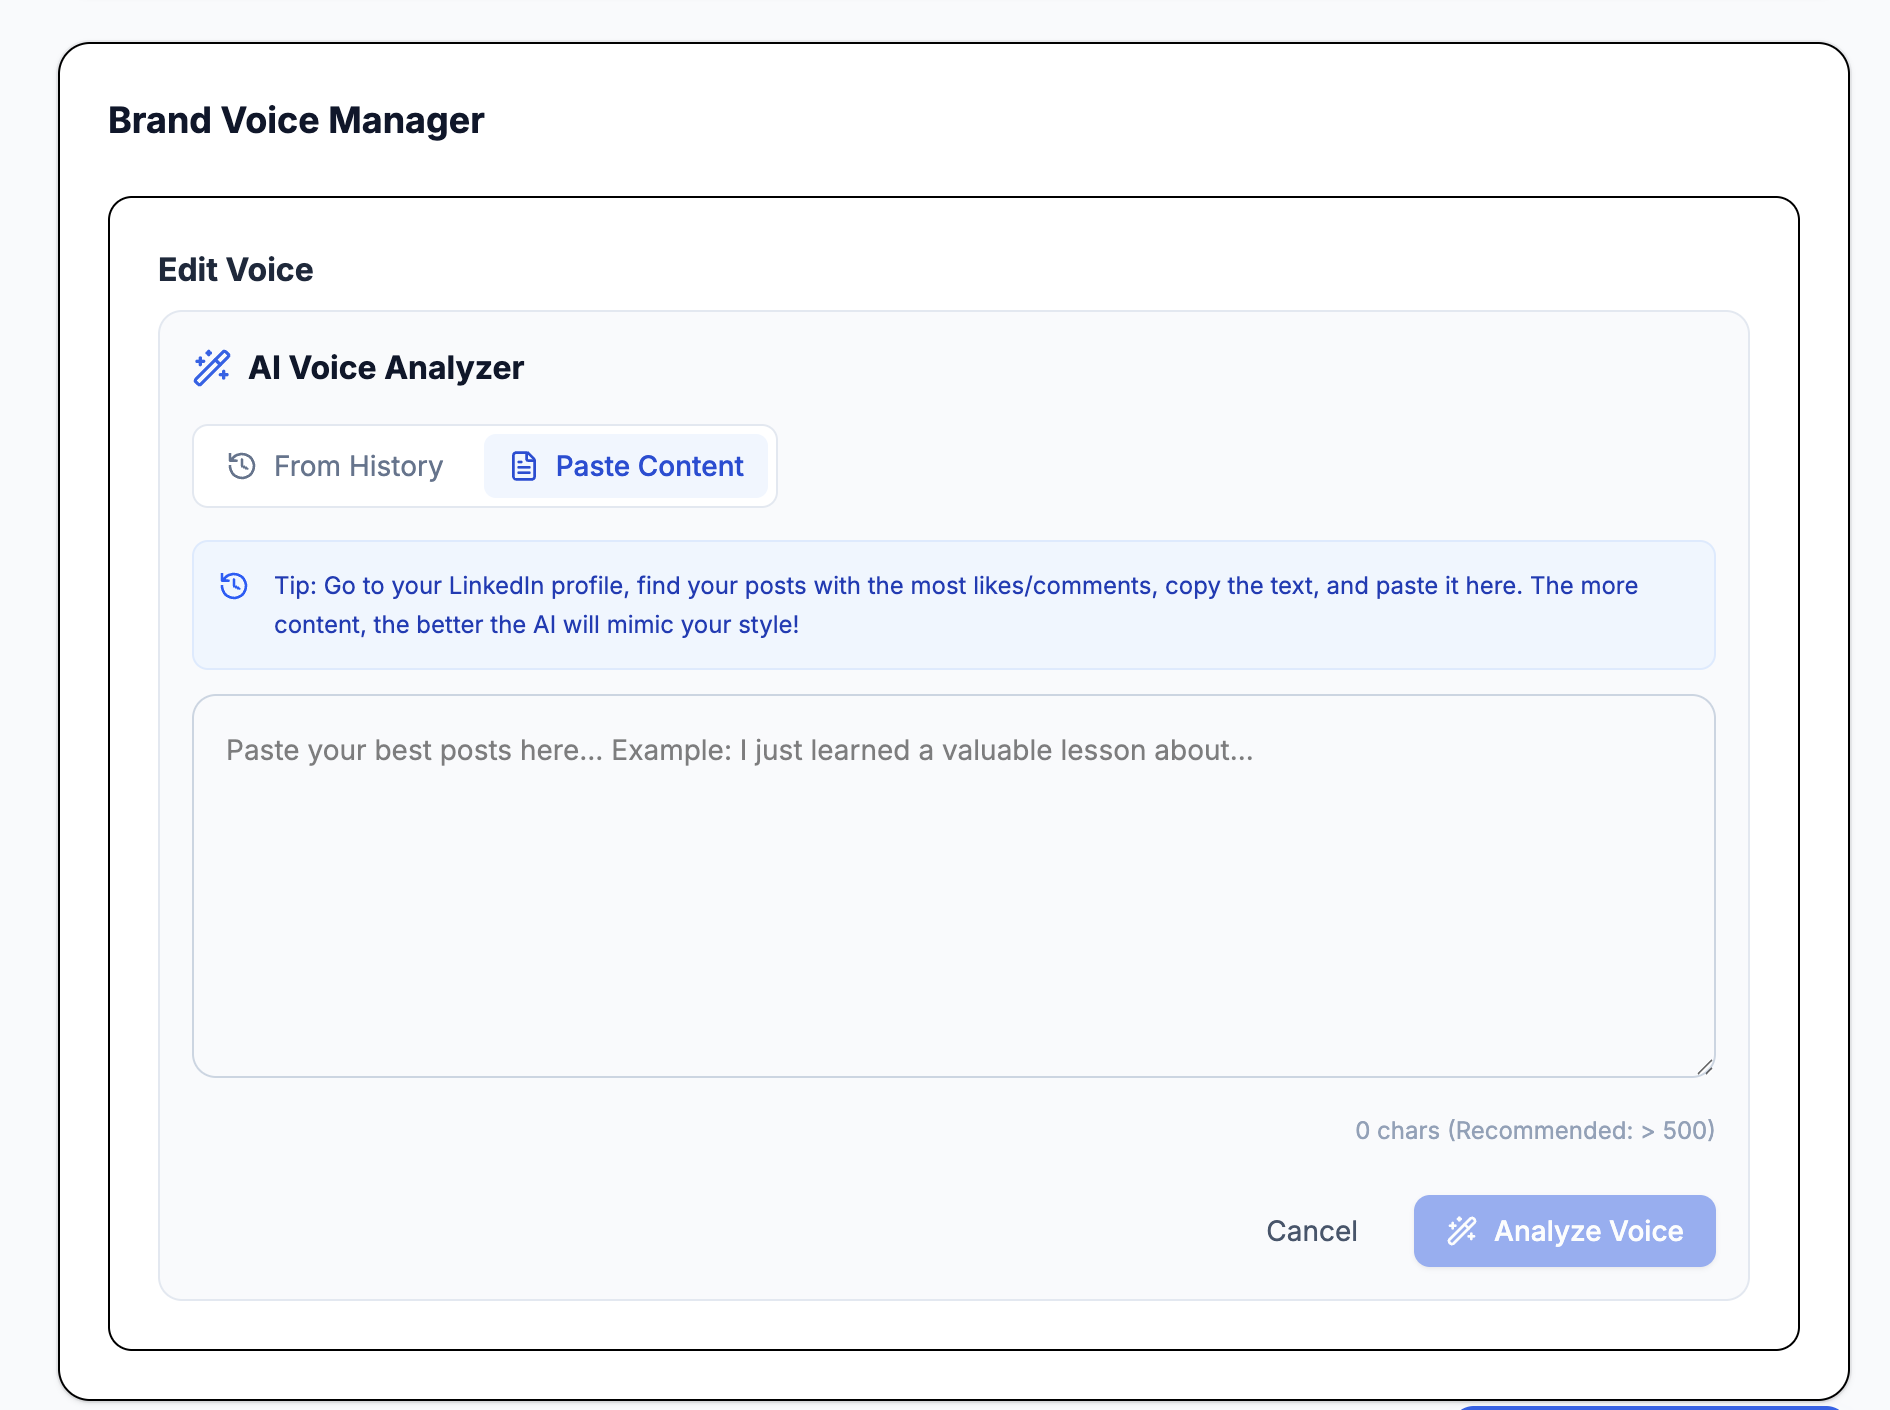
Task: Click the LinkedIn tip text in the banner
Action: [x=956, y=605]
